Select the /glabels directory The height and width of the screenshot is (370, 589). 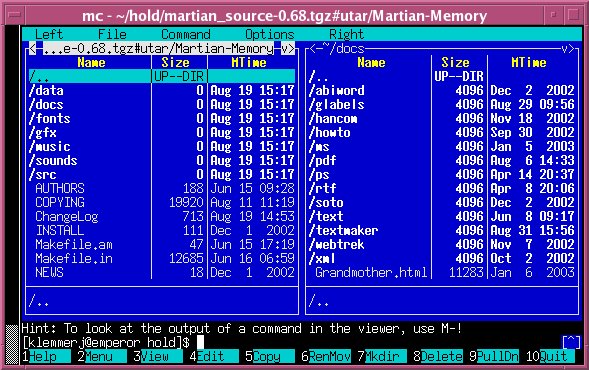(442, 104)
